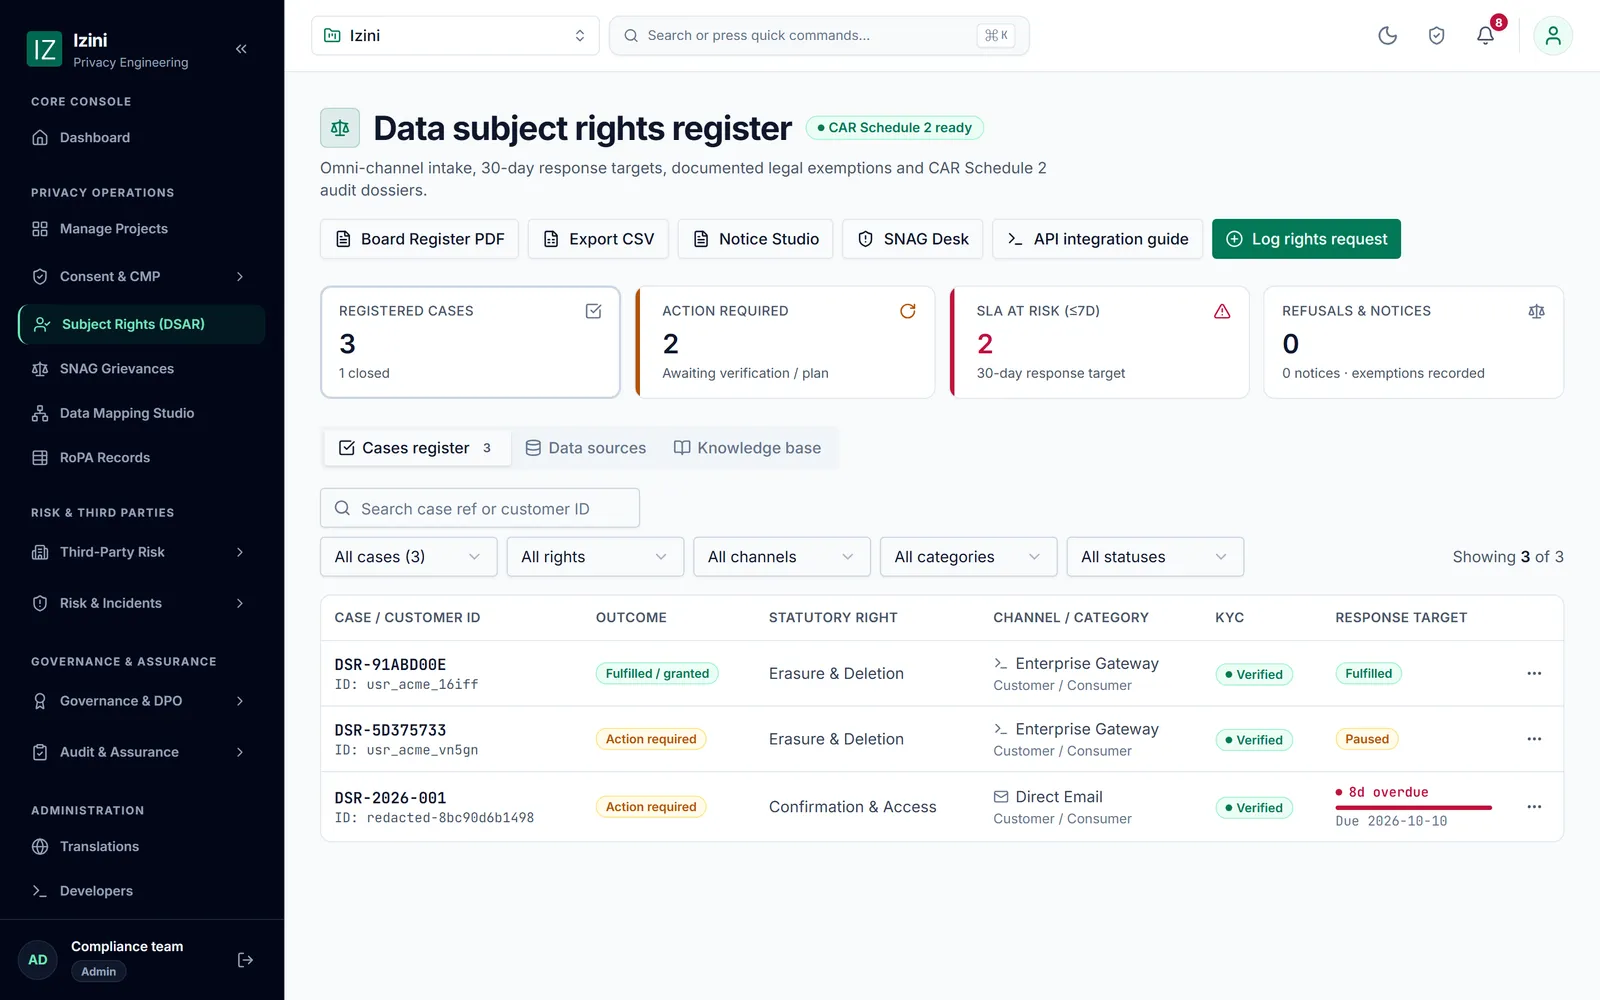The width and height of the screenshot is (1600, 1000).
Task: Go to Dashboard in sidebar
Action: tap(142, 138)
